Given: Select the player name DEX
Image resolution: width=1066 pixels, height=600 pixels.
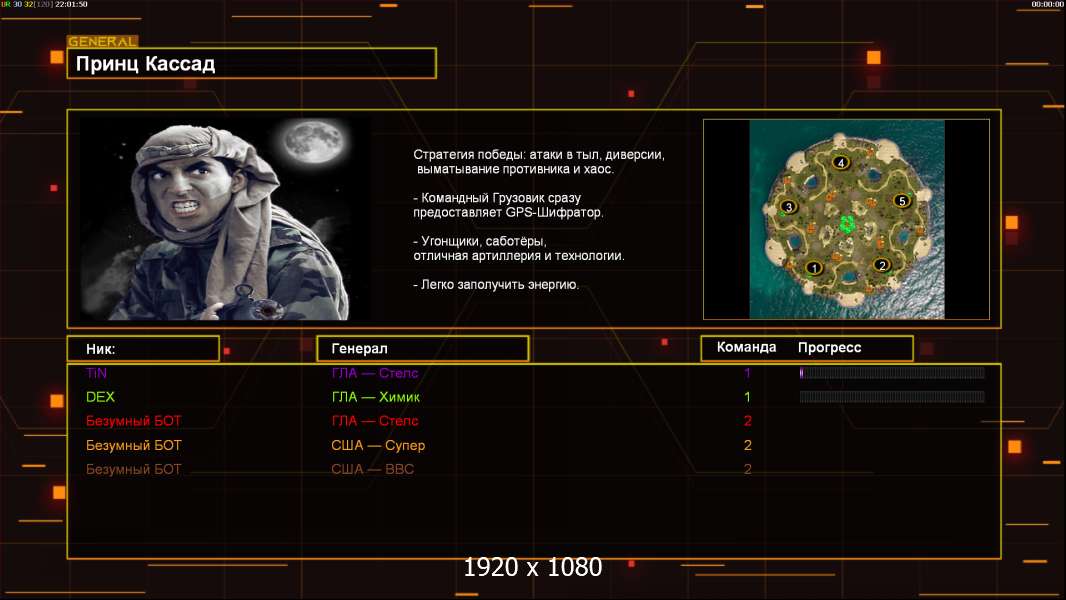Looking at the screenshot, I should (101, 397).
